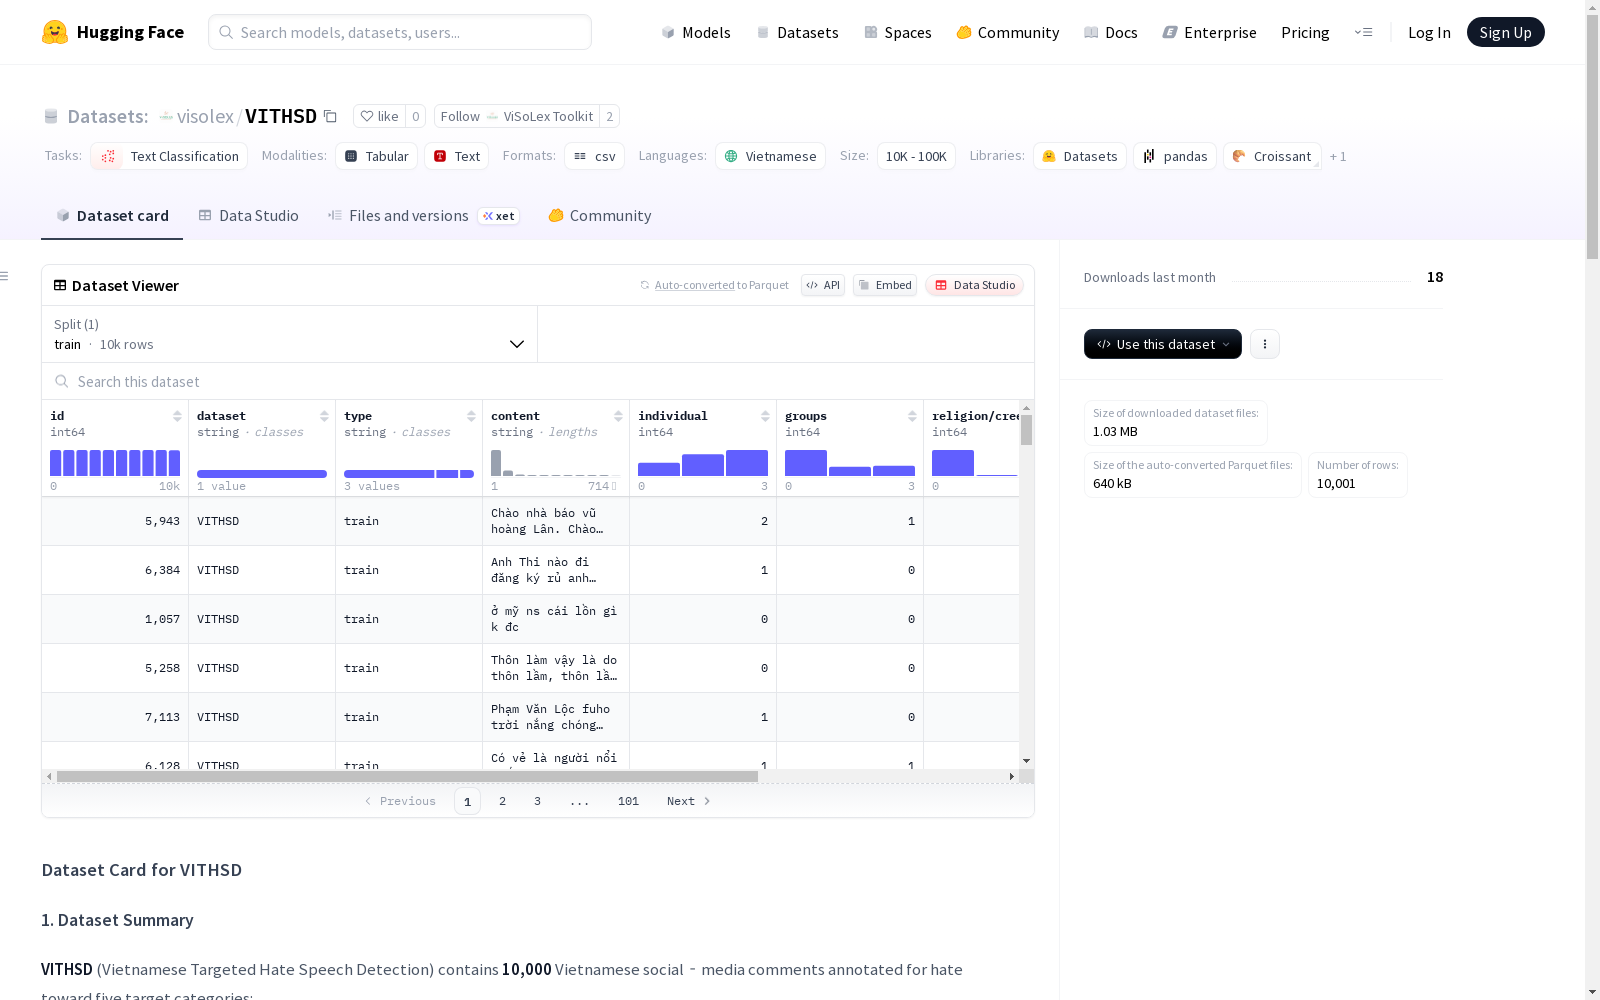Select the Tabular modality tag

coord(376,156)
